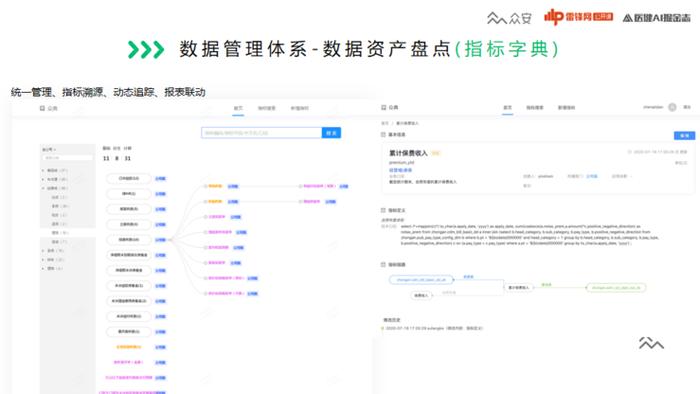Click the blue button above the info card
700x394 pixels.
click(684, 136)
